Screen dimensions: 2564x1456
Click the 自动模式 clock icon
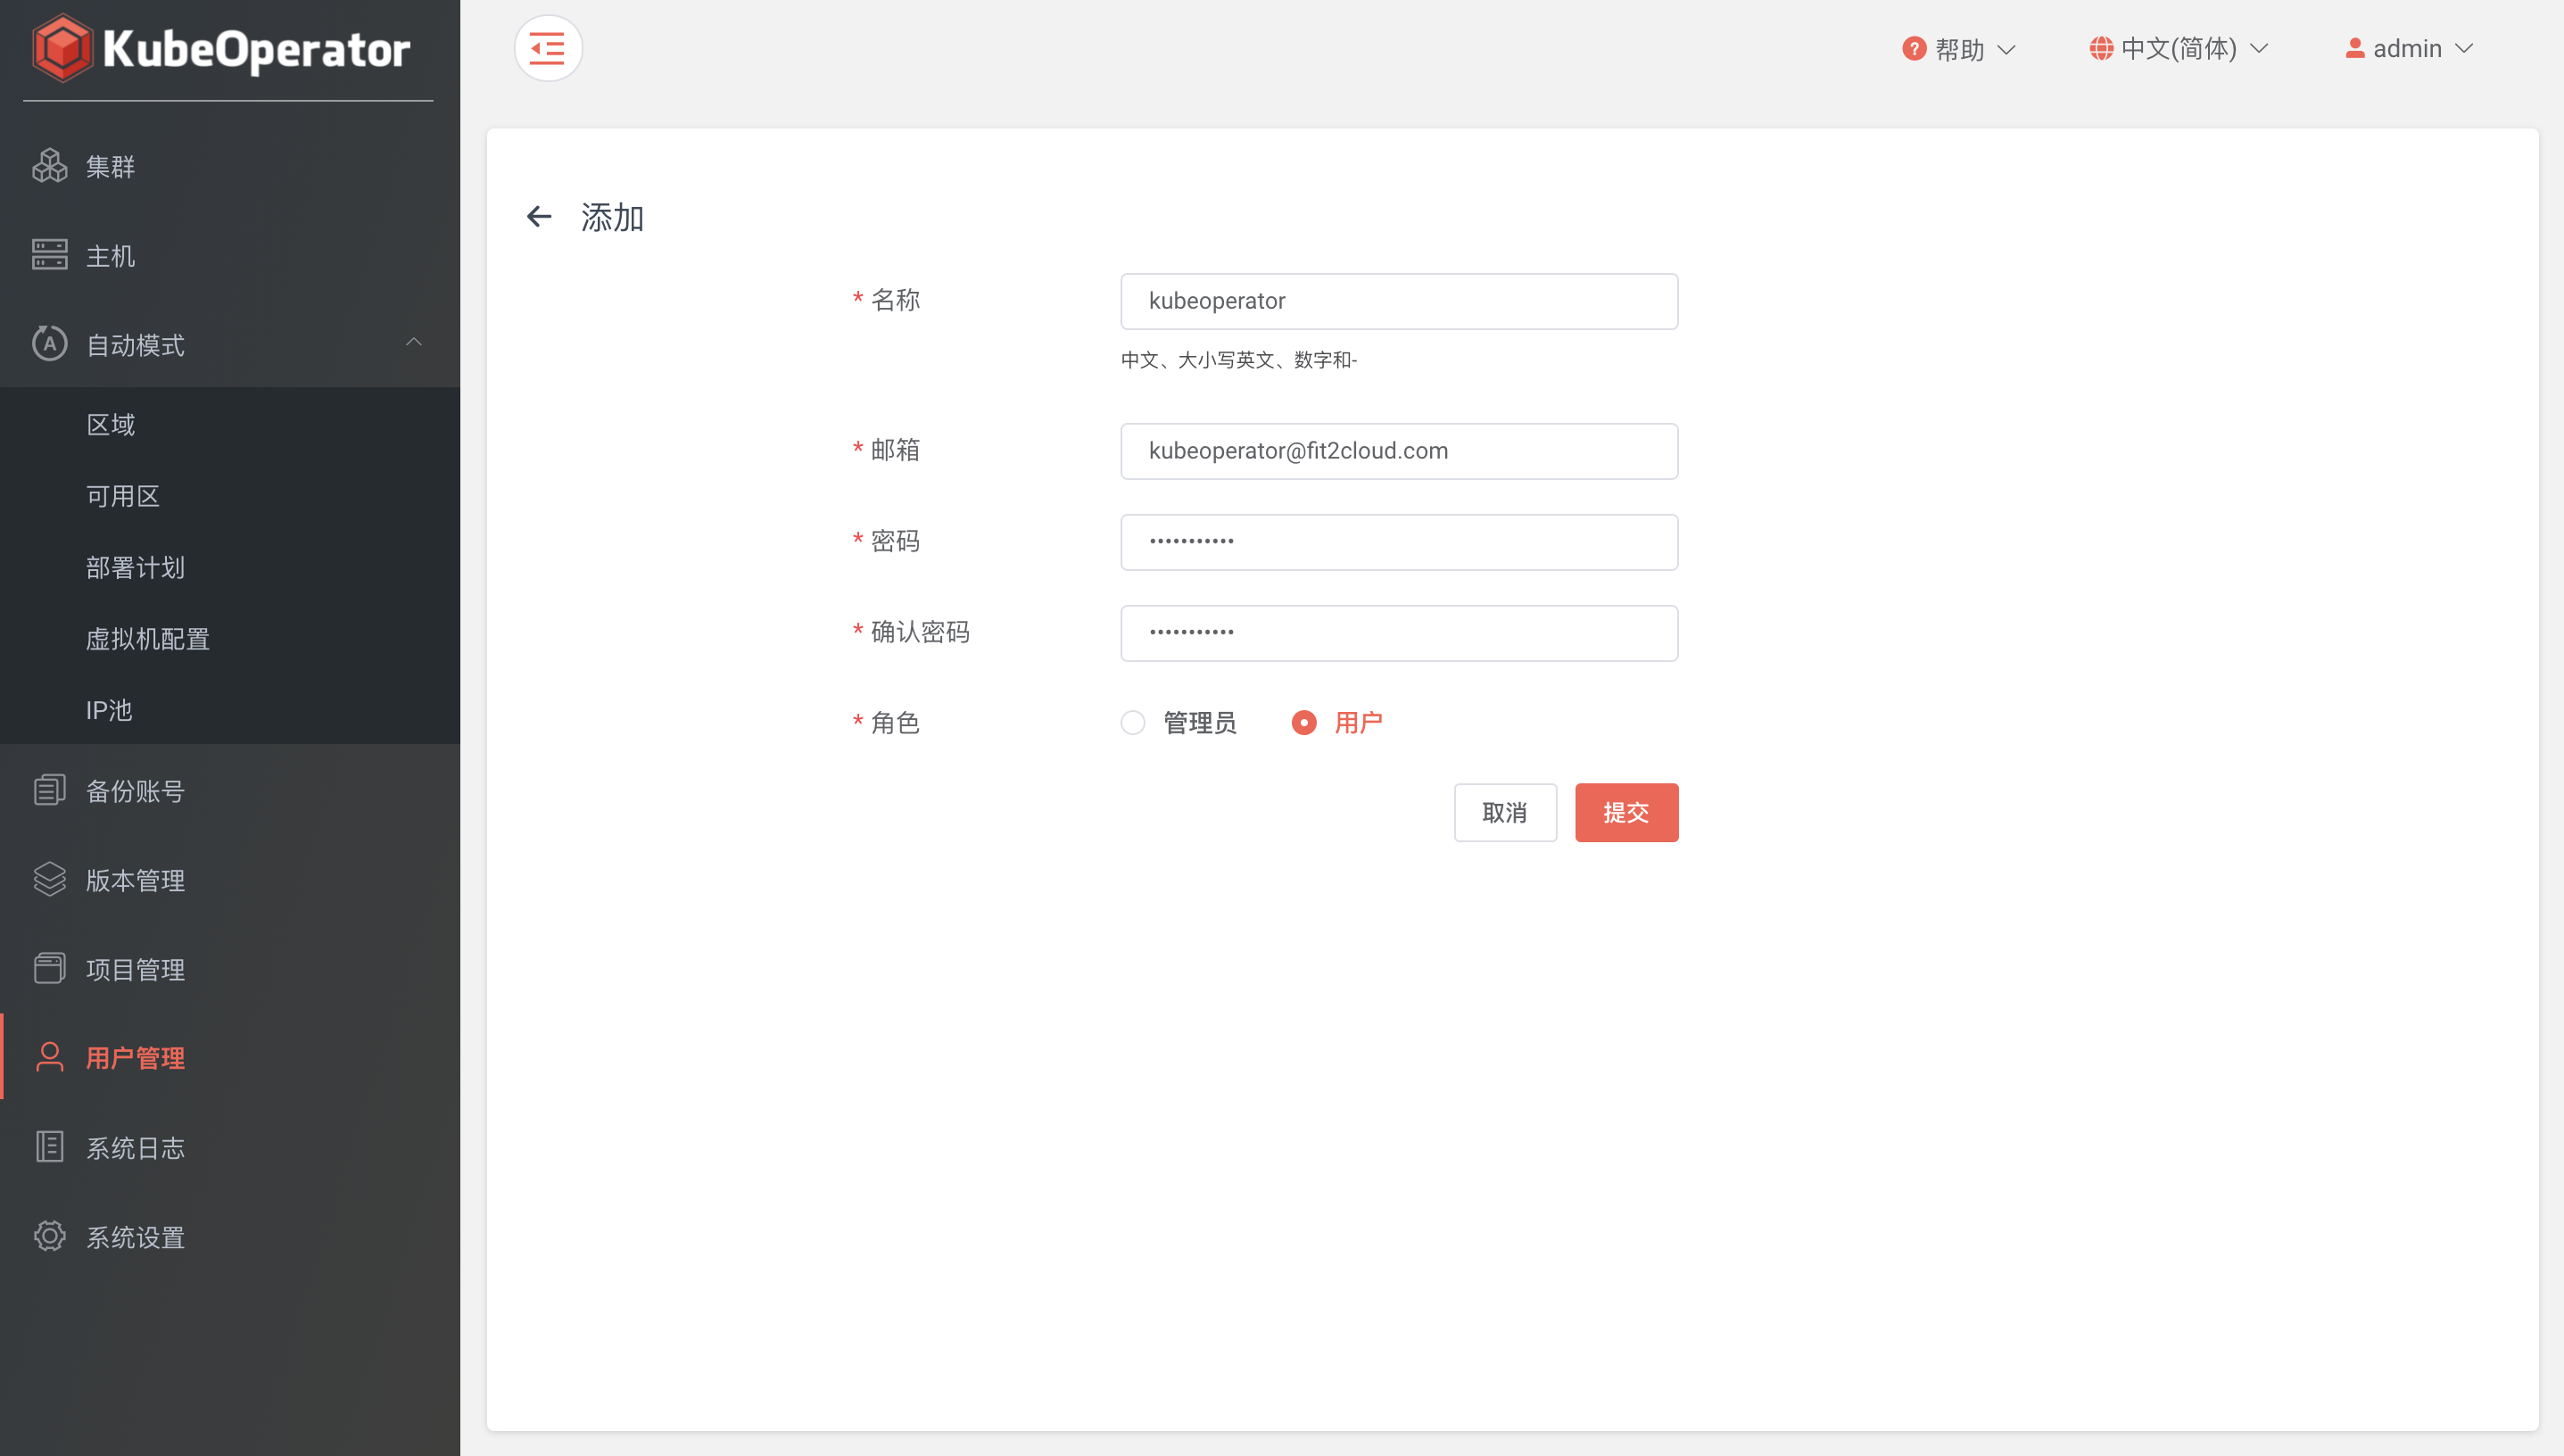pyautogui.click(x=49, y=344)
